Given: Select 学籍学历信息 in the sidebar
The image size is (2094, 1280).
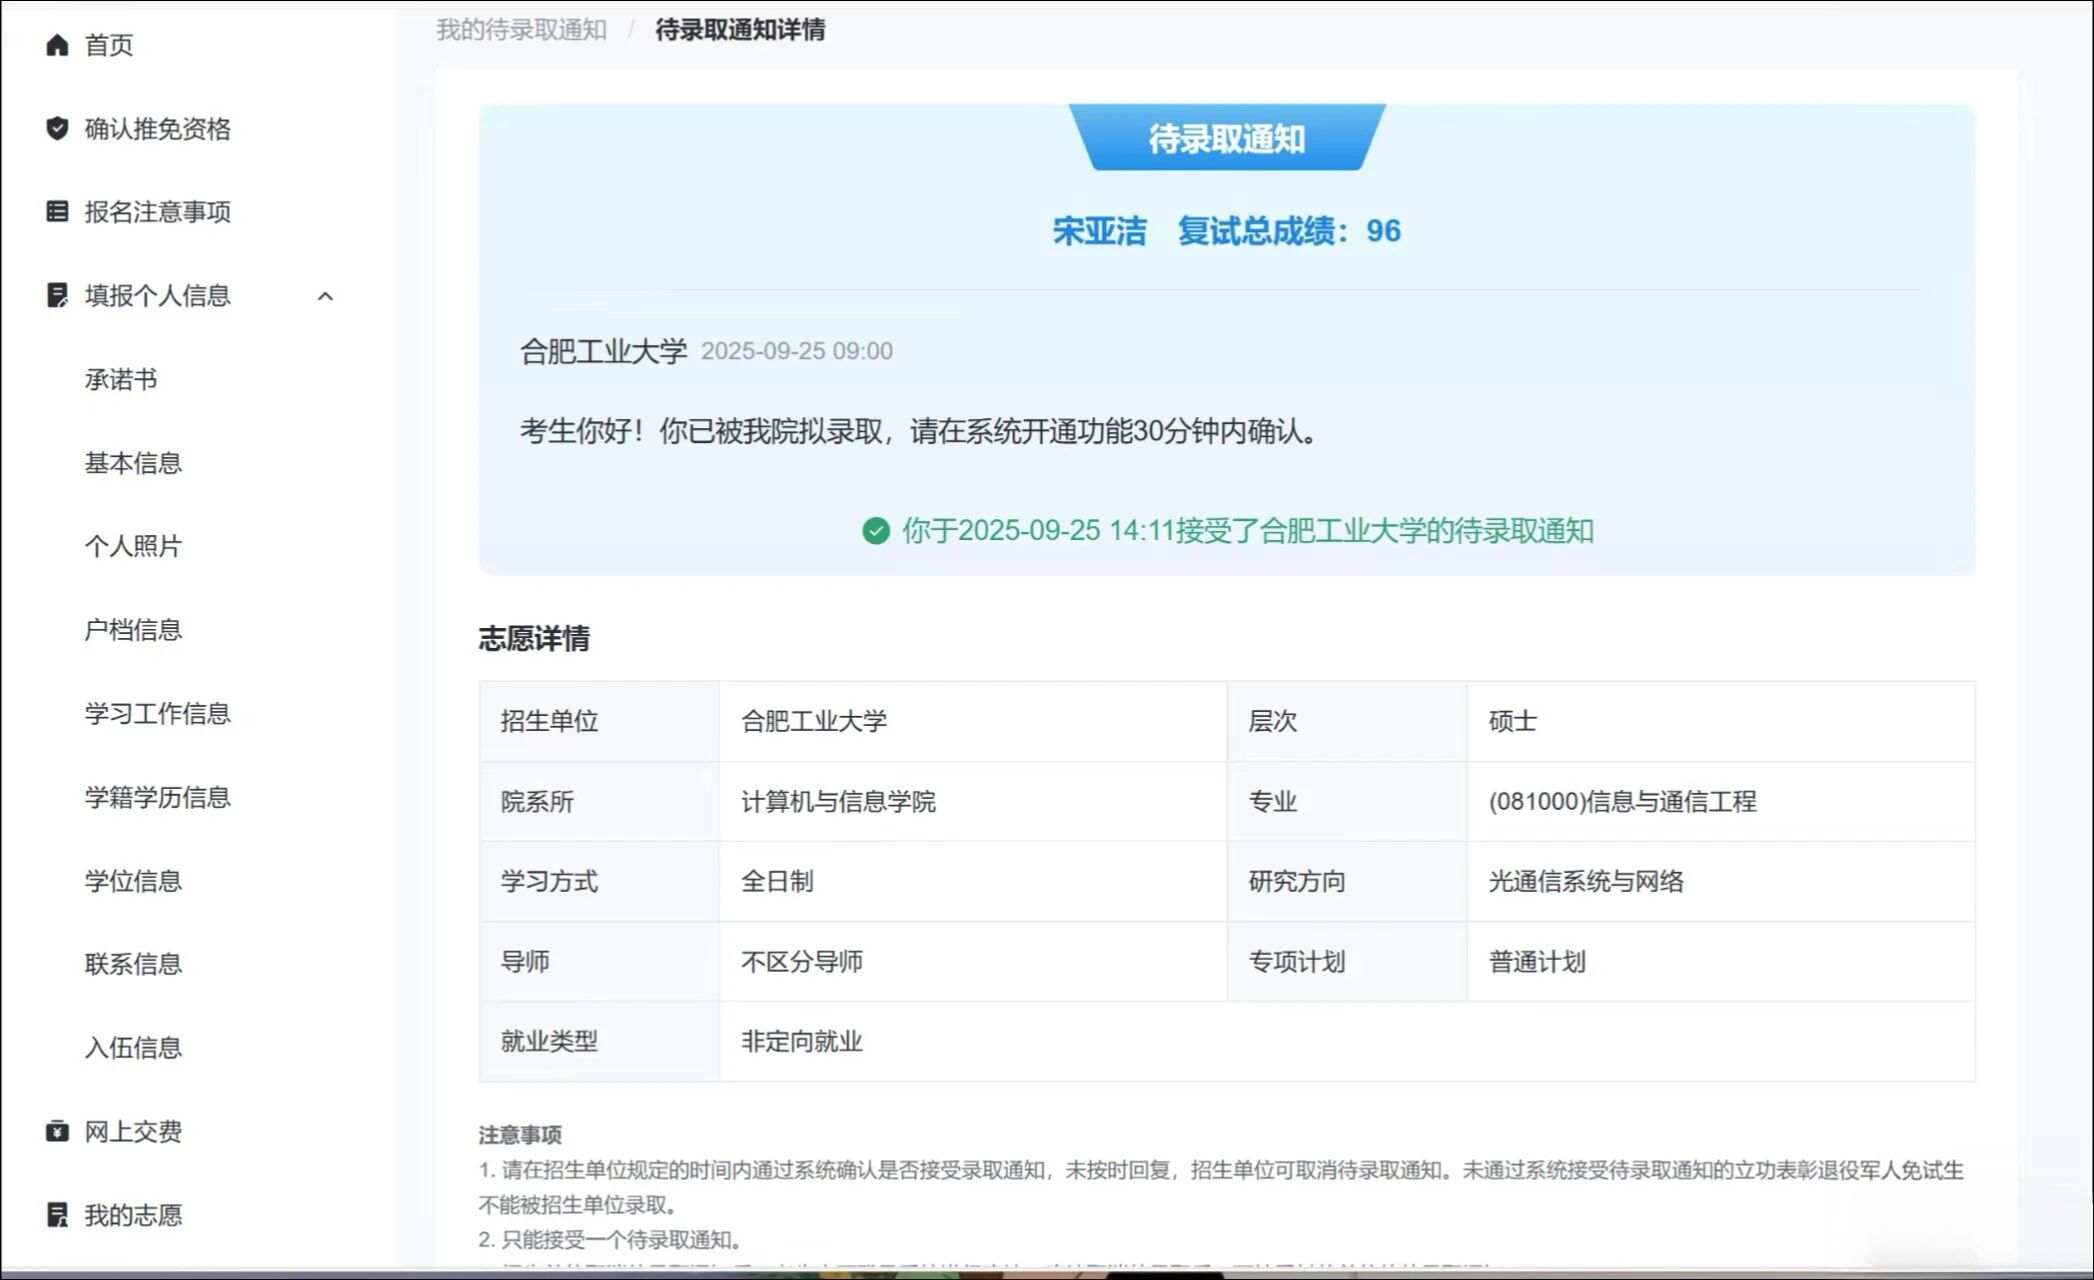Looking at the screenshot, I should click(157, 797).
